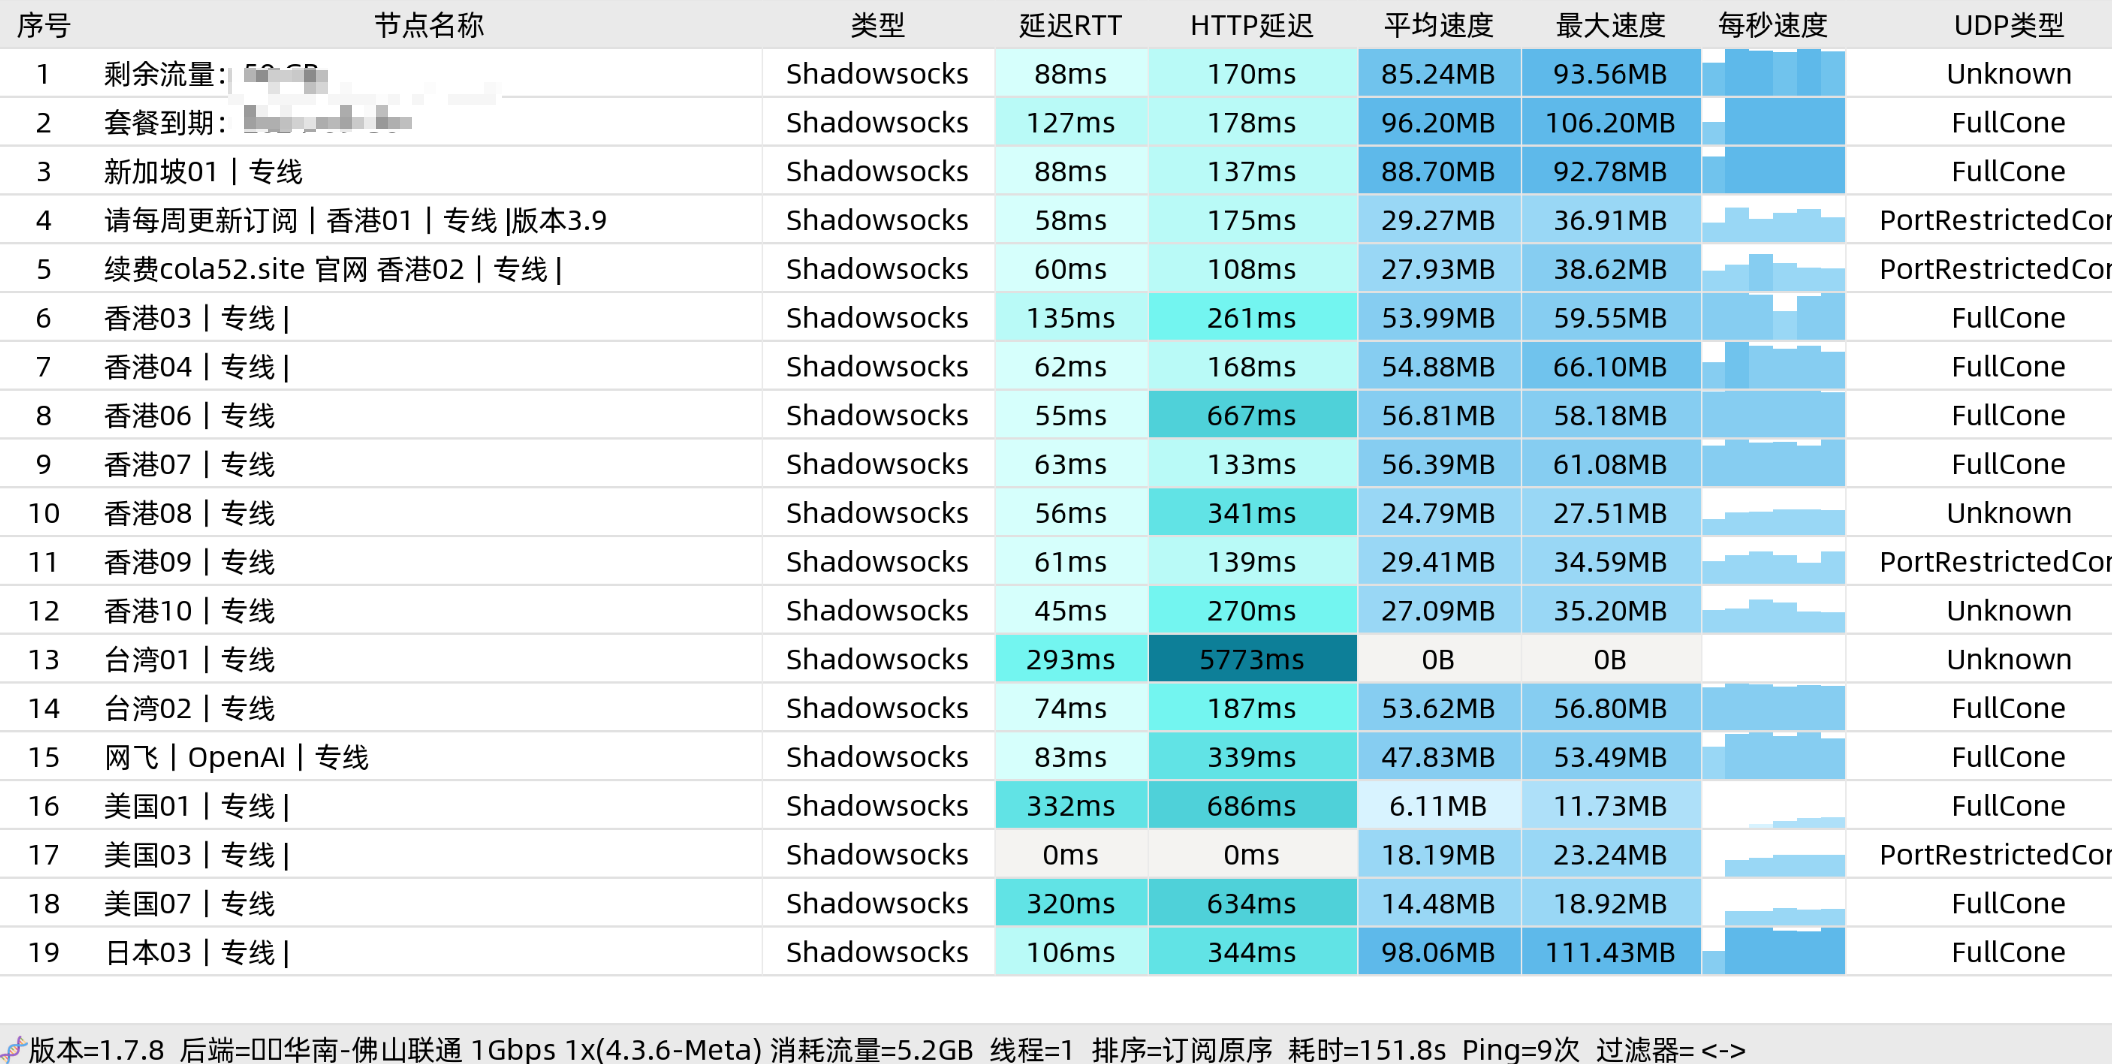The height and width of the screenshot is (1064, 2112).
Task: Click the Ping=9次 footer entry
Action: coord(1521,1049)
